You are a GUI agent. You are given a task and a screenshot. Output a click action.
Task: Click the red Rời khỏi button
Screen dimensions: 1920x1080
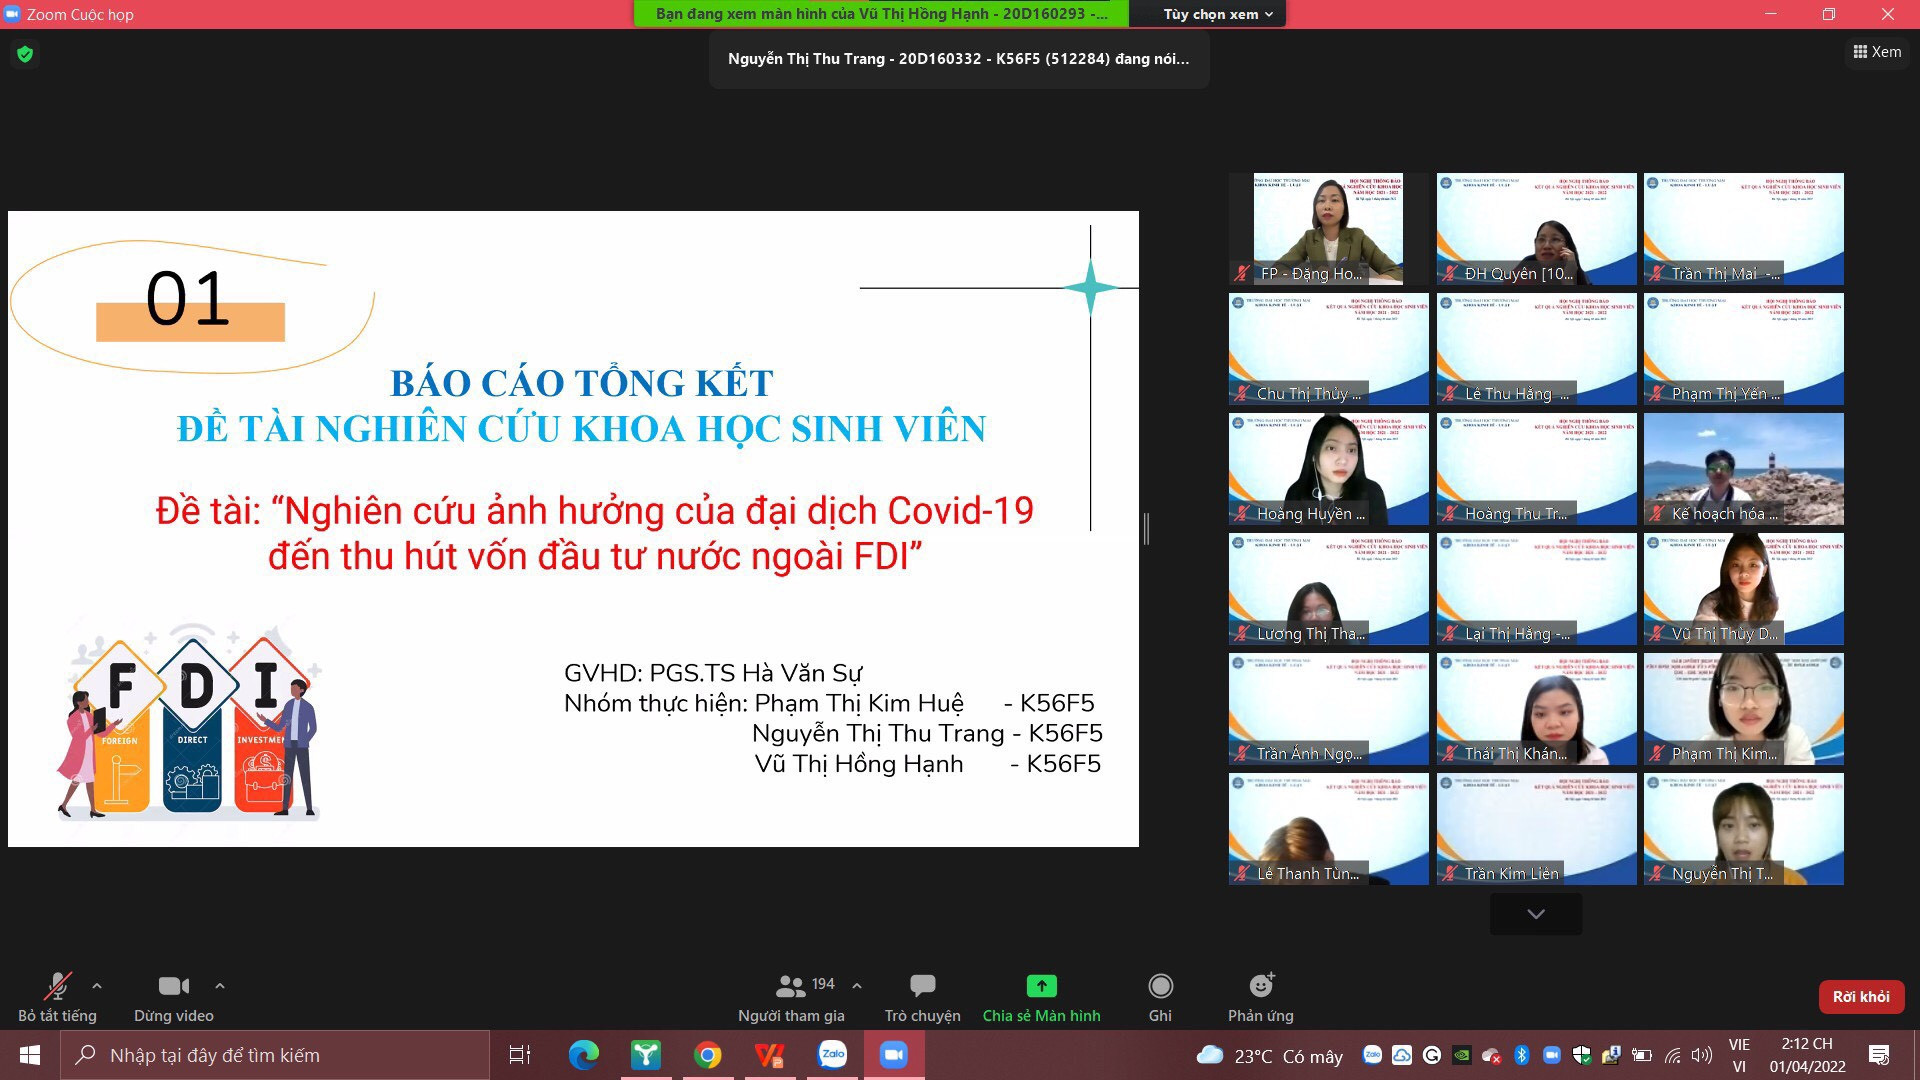[x=1860, y=997]
